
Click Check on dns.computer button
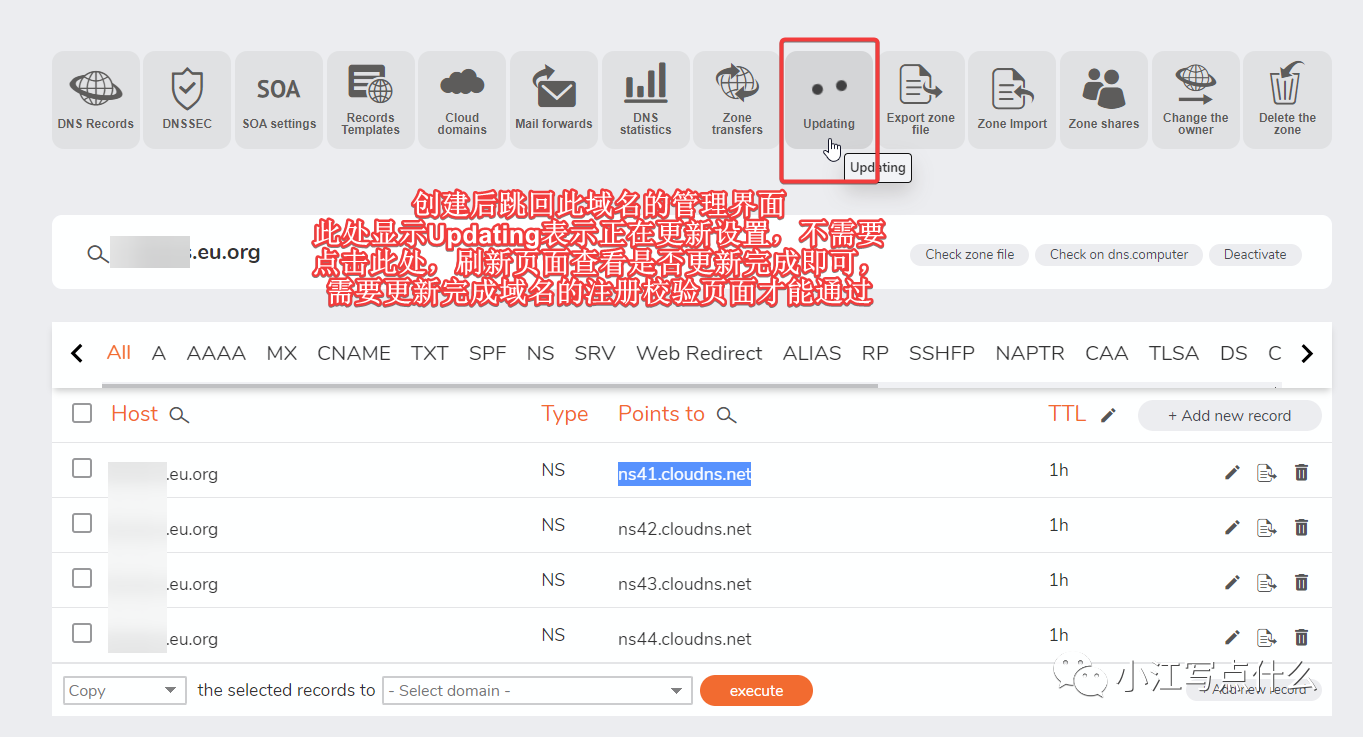pyautogui.click(x=1119, y=254)
